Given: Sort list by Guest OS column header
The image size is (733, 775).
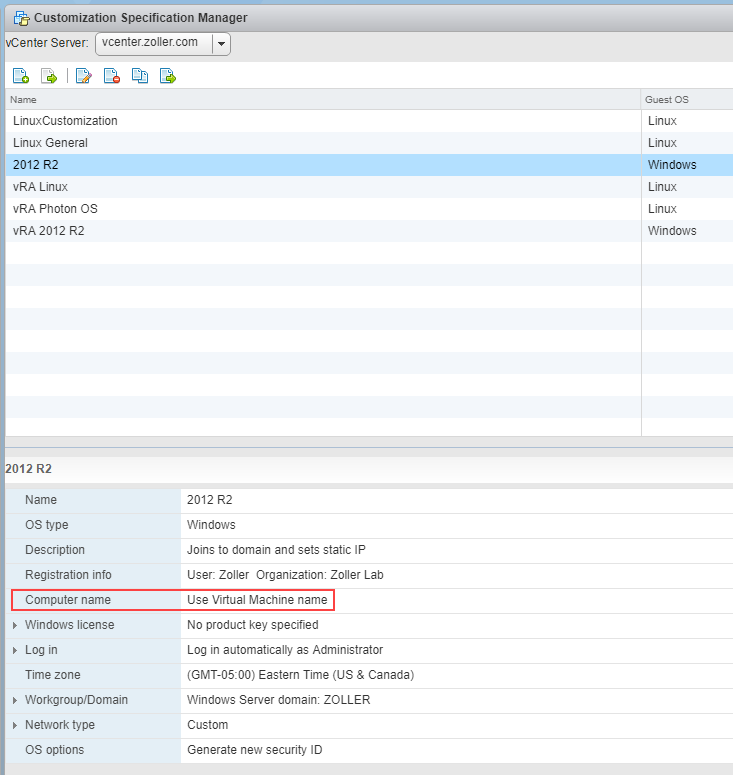Looking at the screenshot, I should (x=687, y=99).
